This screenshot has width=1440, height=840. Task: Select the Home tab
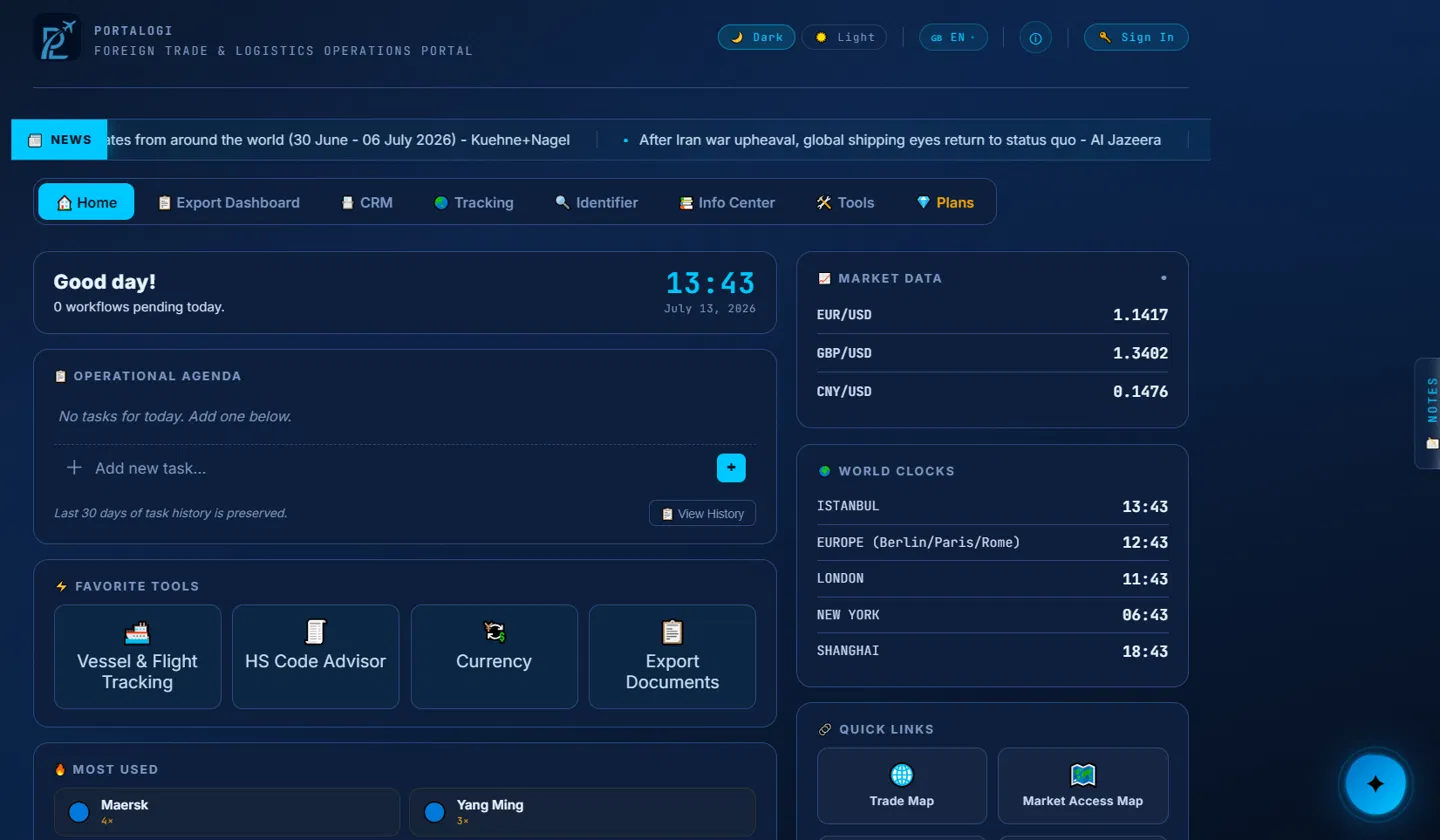(86, 202)
